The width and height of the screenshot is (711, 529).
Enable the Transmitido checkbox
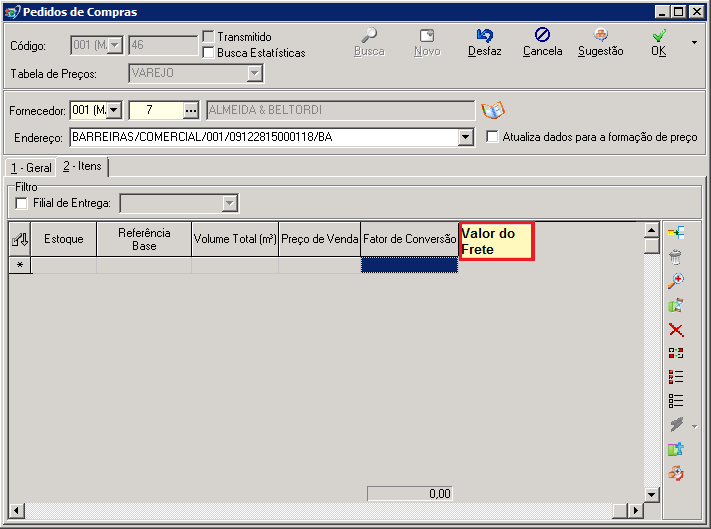(208, 36)
